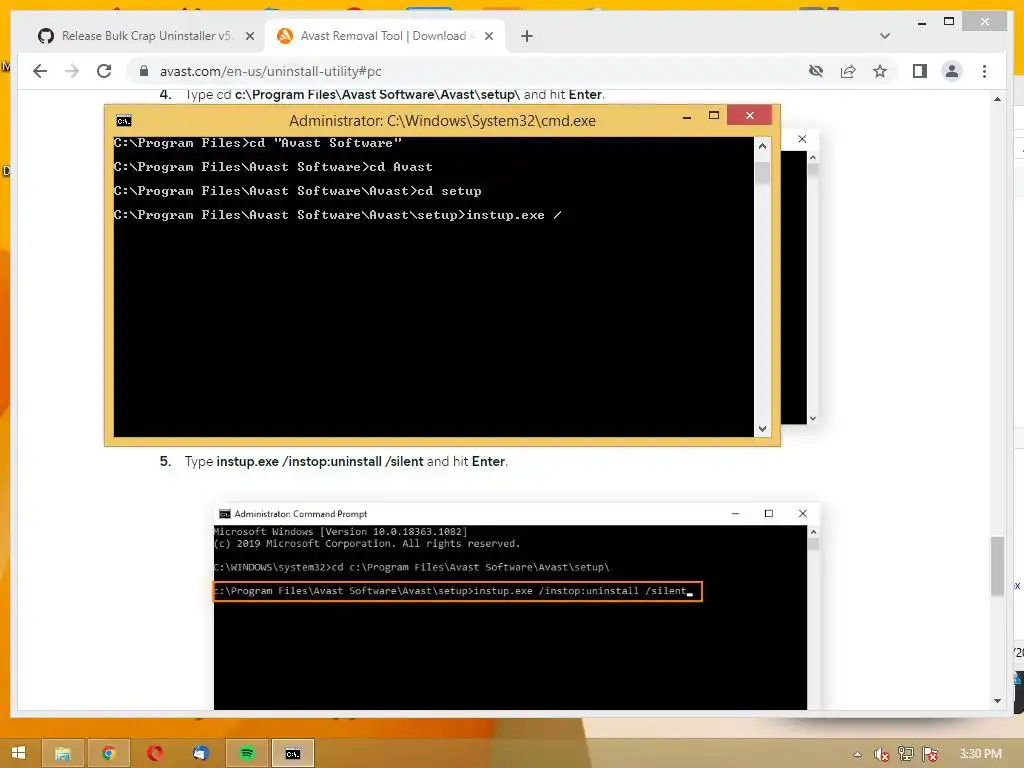Click the 'cd setup' line in cmd
Image resolution: width=1024 pixels, height=768 pixels.
pyautogui.click(x=298, y=191)
